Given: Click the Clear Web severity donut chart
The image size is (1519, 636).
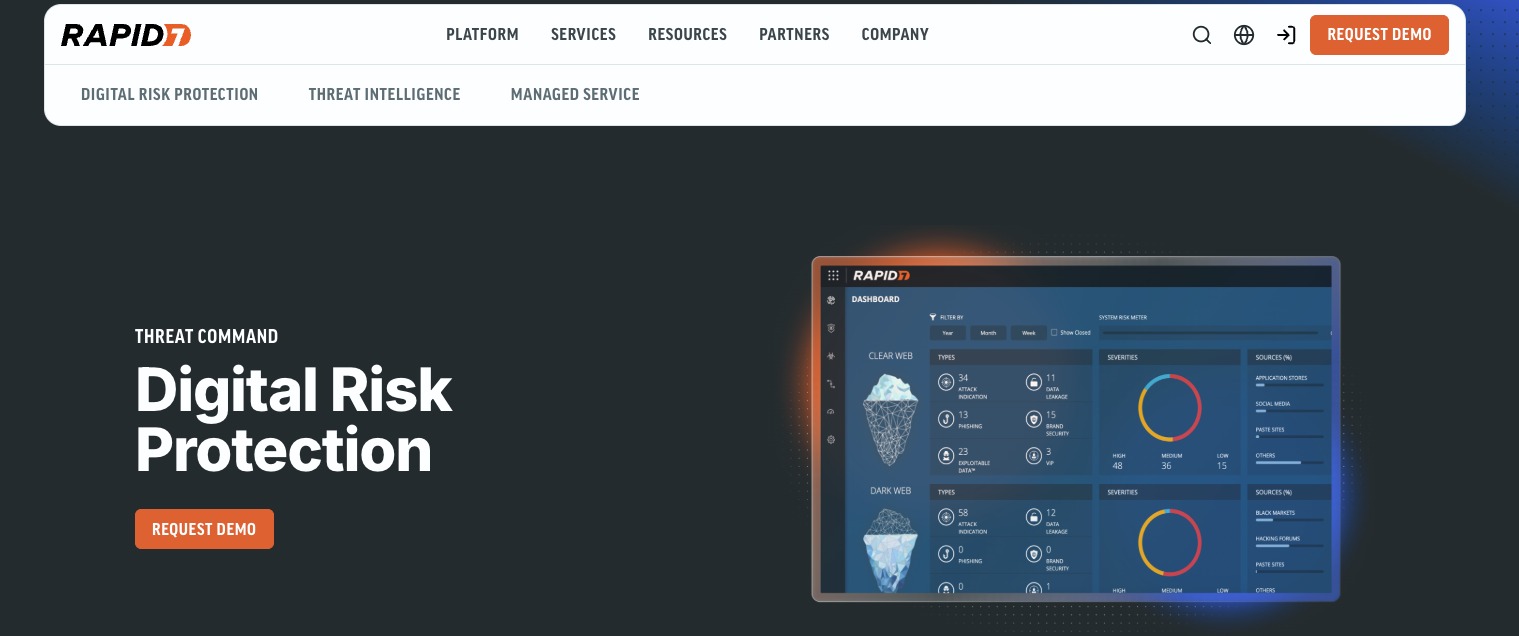Looking at the screenshot, I should [1168, 408].
